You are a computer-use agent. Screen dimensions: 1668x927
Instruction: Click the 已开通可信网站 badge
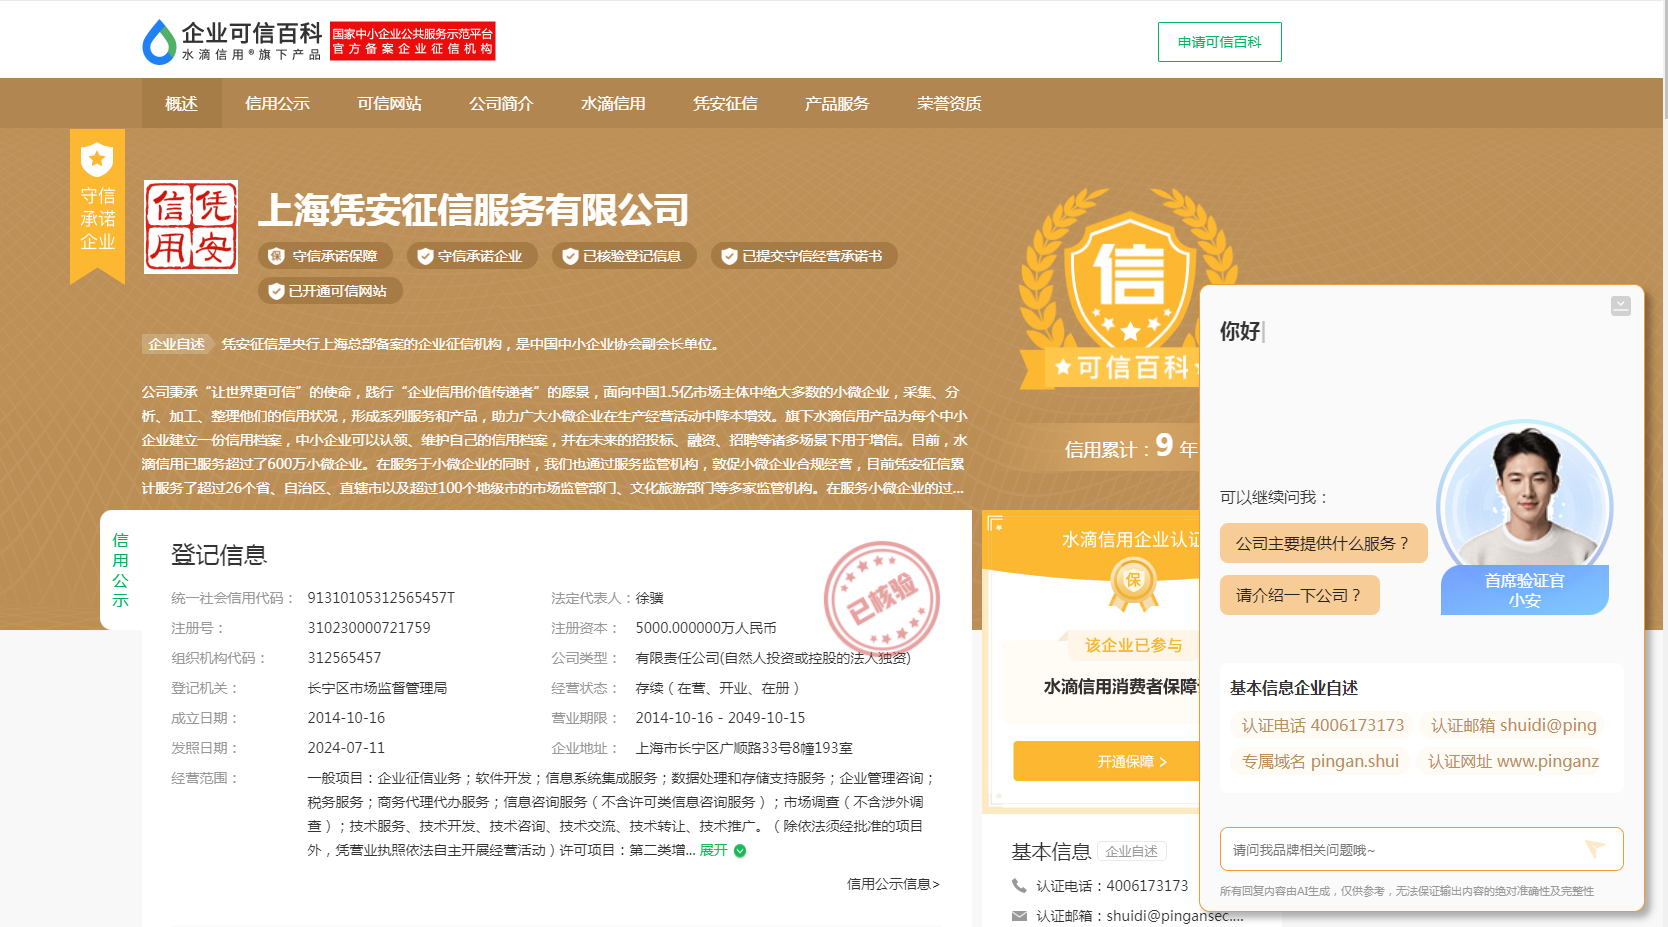tap(330, 291)
